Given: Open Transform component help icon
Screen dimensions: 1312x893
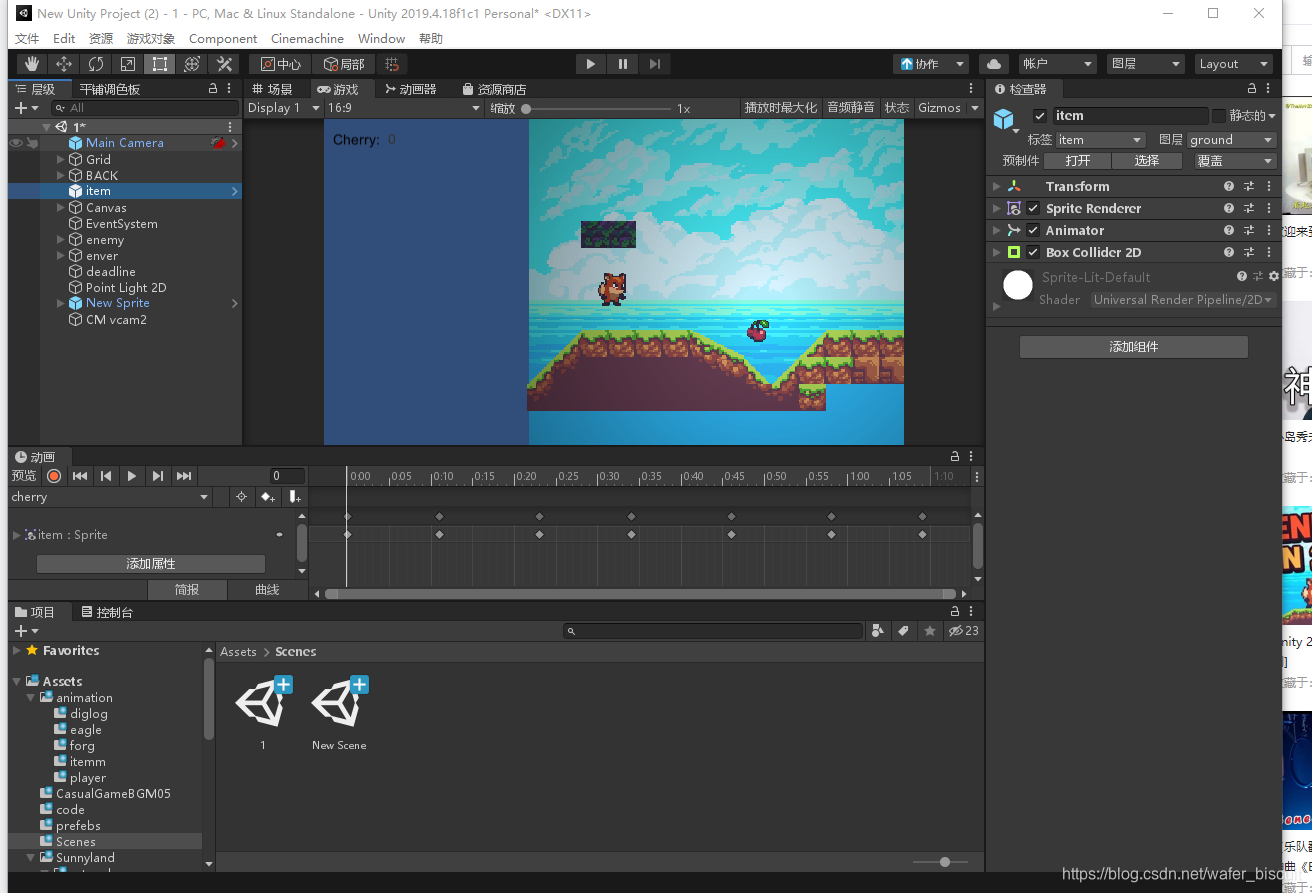Looking at the screenshot, I should (x=1229, y=187).
